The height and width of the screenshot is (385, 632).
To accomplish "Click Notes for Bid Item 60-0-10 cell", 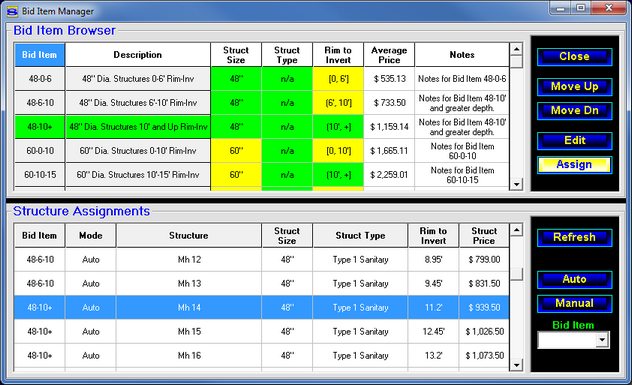I will [x=462, y=151].
